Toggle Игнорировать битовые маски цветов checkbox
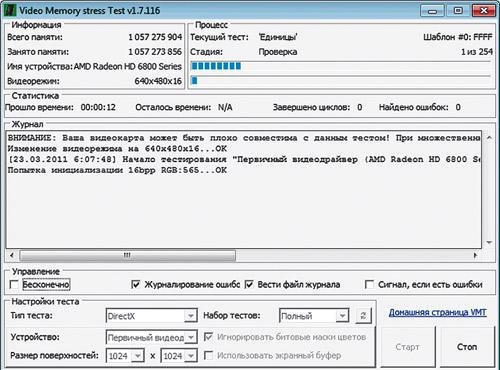 (x=208, y=337)
